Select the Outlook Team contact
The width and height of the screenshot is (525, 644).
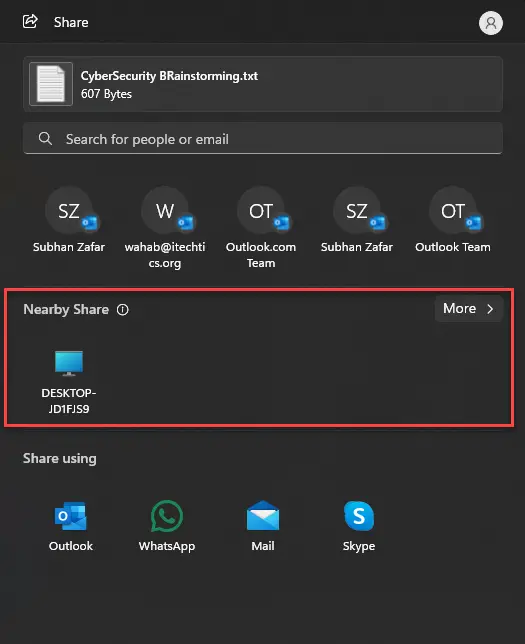tap(453, 221)
